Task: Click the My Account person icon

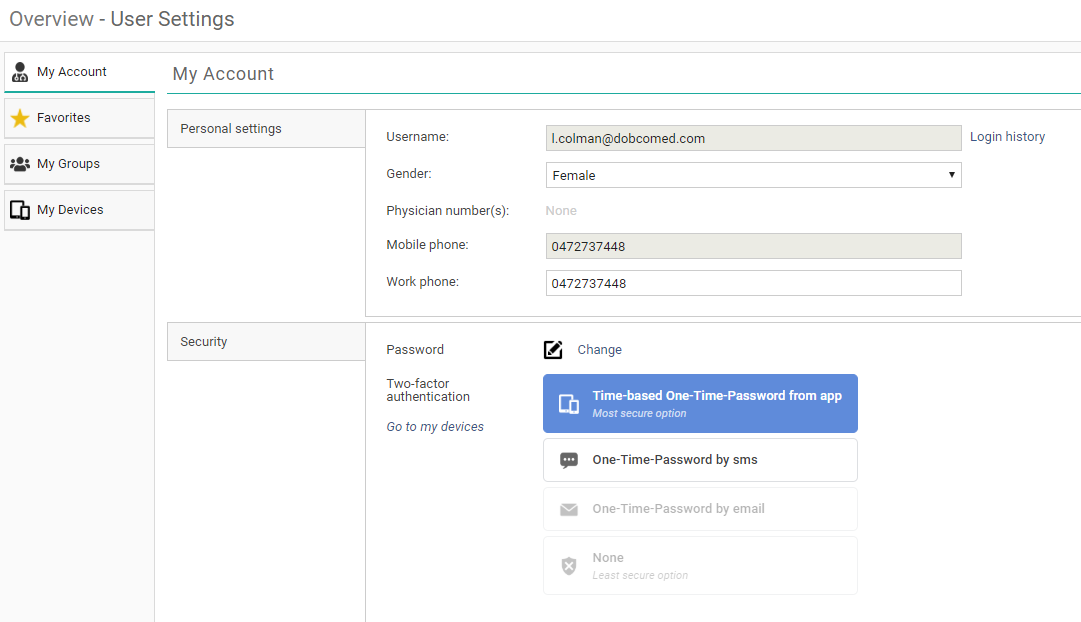Action: [x=20, y=72]
